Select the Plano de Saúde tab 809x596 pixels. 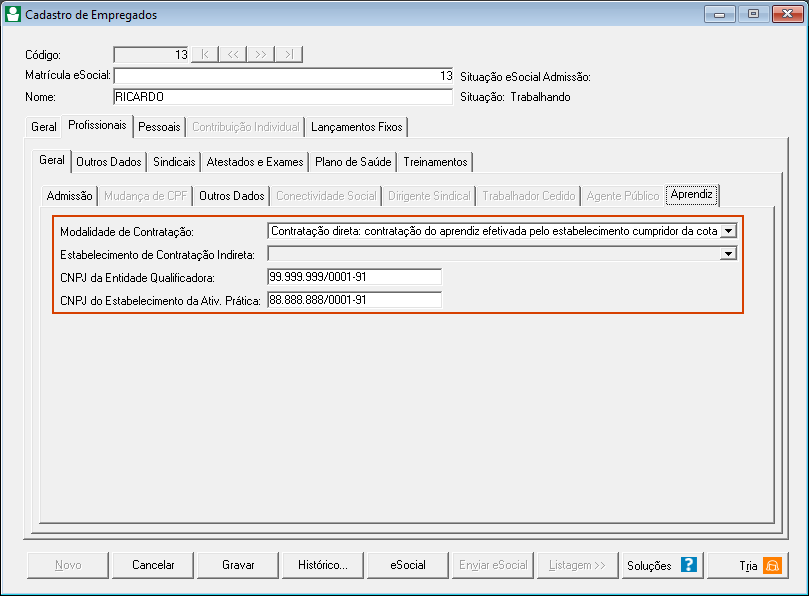(352, 162)
